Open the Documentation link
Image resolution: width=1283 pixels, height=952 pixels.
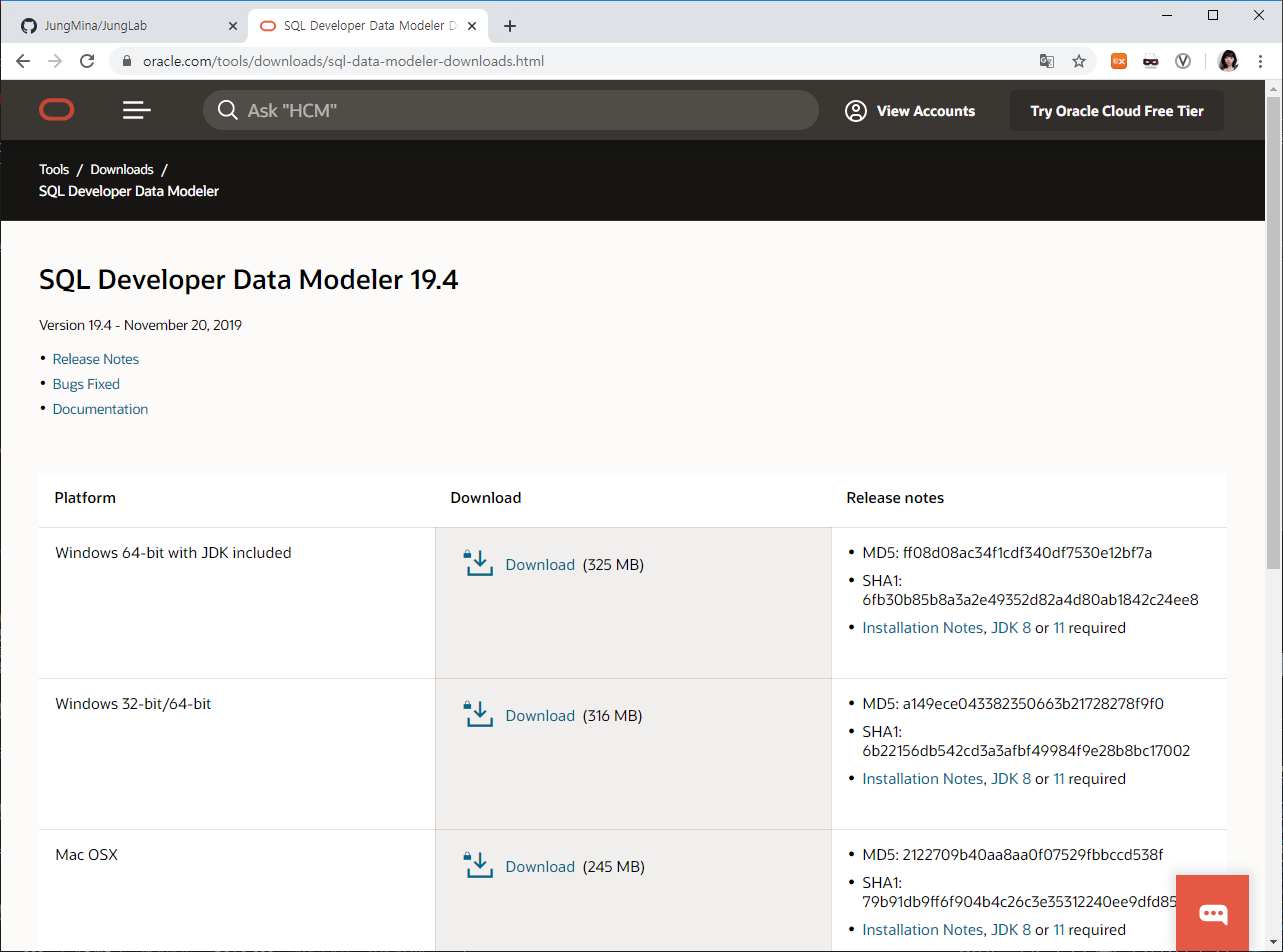(100, 409)
